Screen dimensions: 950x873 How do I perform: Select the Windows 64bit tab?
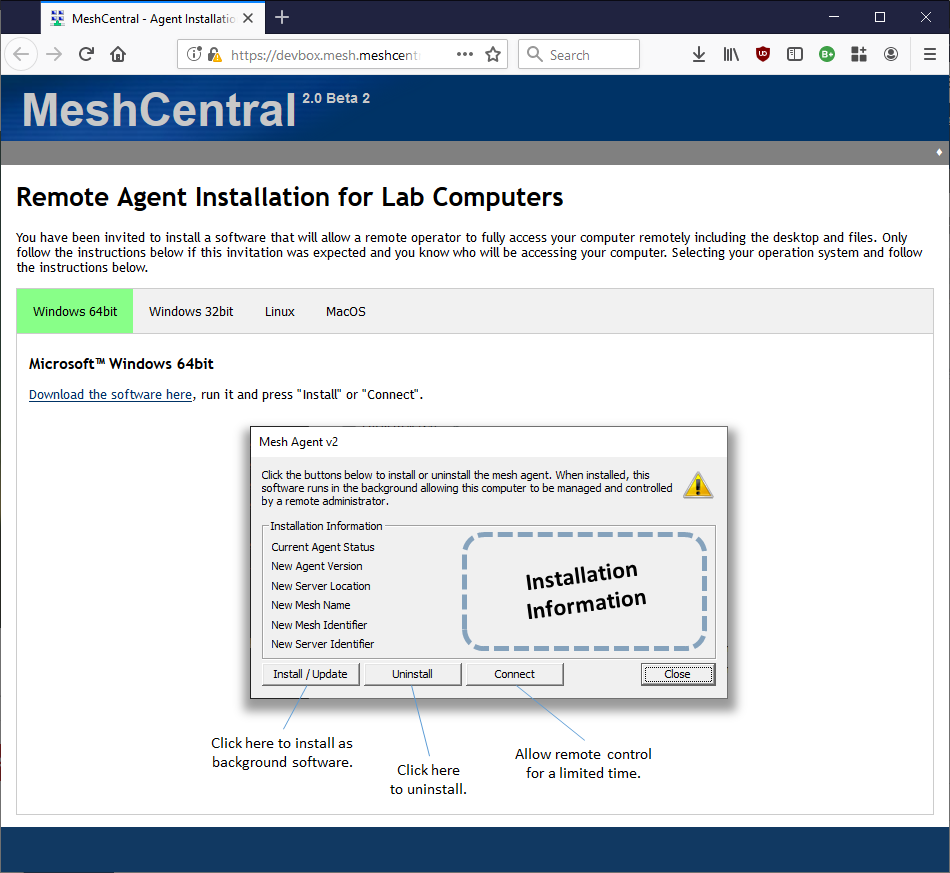[x=75, y=311]
